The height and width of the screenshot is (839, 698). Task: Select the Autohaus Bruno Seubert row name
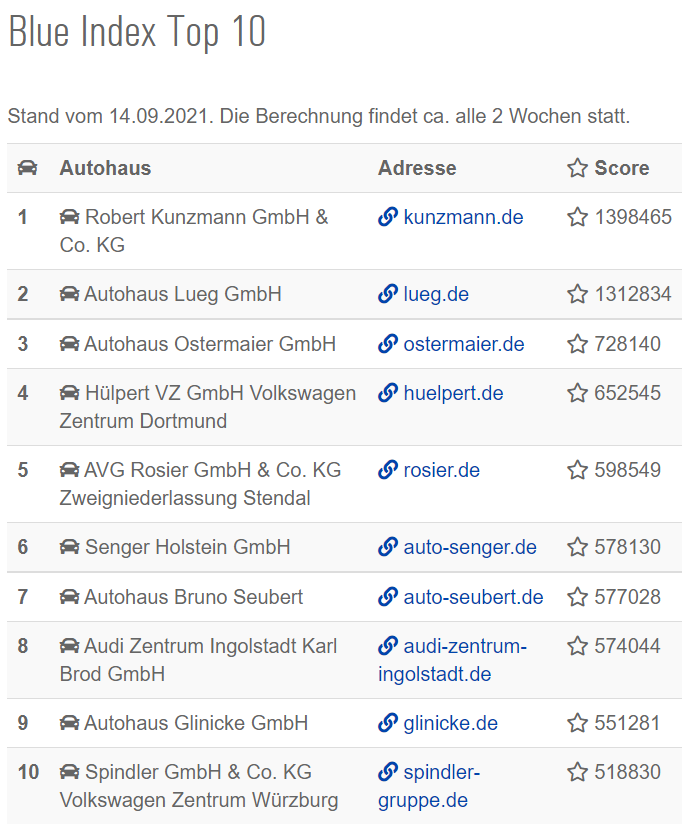(x=193, y=597)
